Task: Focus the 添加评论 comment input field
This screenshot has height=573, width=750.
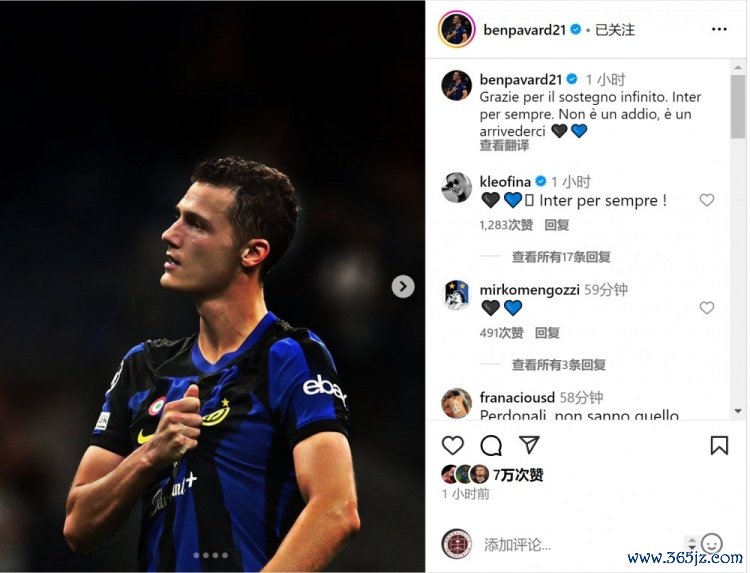Action: (x=585, y=544)
